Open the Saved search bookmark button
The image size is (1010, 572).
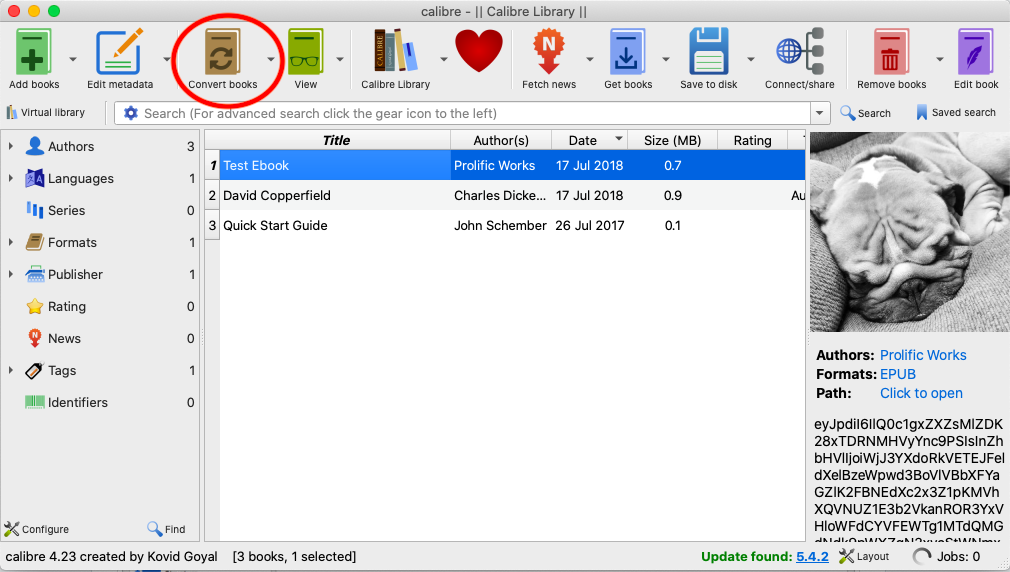[956, 113]
